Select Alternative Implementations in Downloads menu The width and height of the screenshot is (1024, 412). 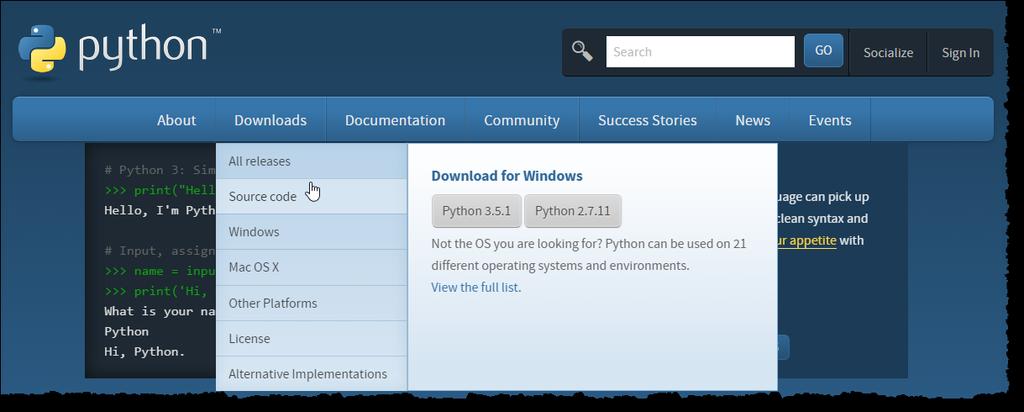coord(312,373)
